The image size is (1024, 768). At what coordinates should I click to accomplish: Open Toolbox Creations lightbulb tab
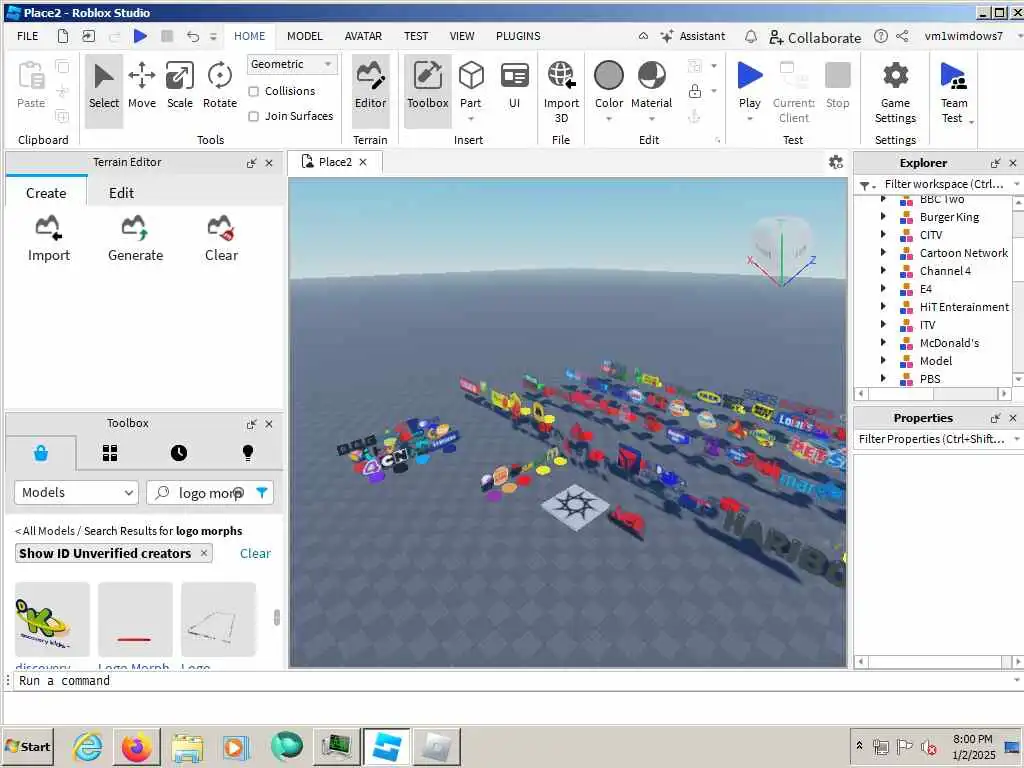[248, 453]
